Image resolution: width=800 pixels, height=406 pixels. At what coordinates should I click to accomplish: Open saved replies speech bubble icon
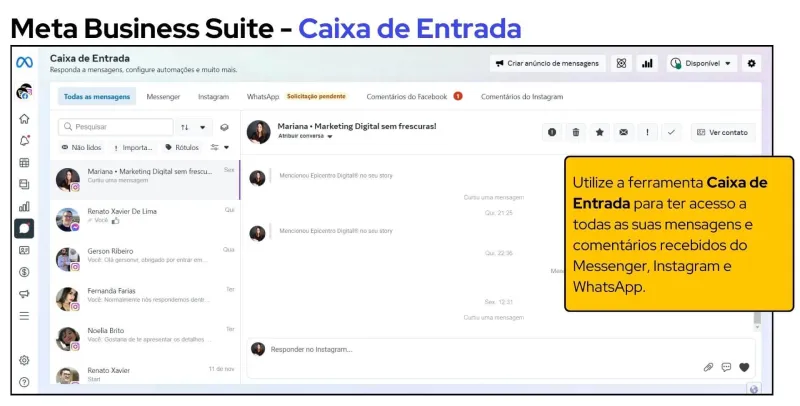pos(726,367)
